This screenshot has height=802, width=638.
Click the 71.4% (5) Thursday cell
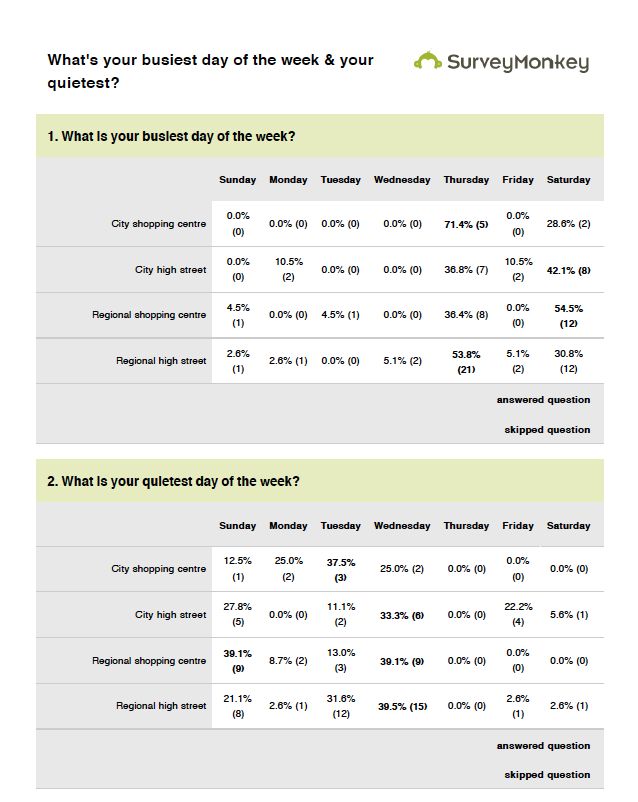(466, 225)
